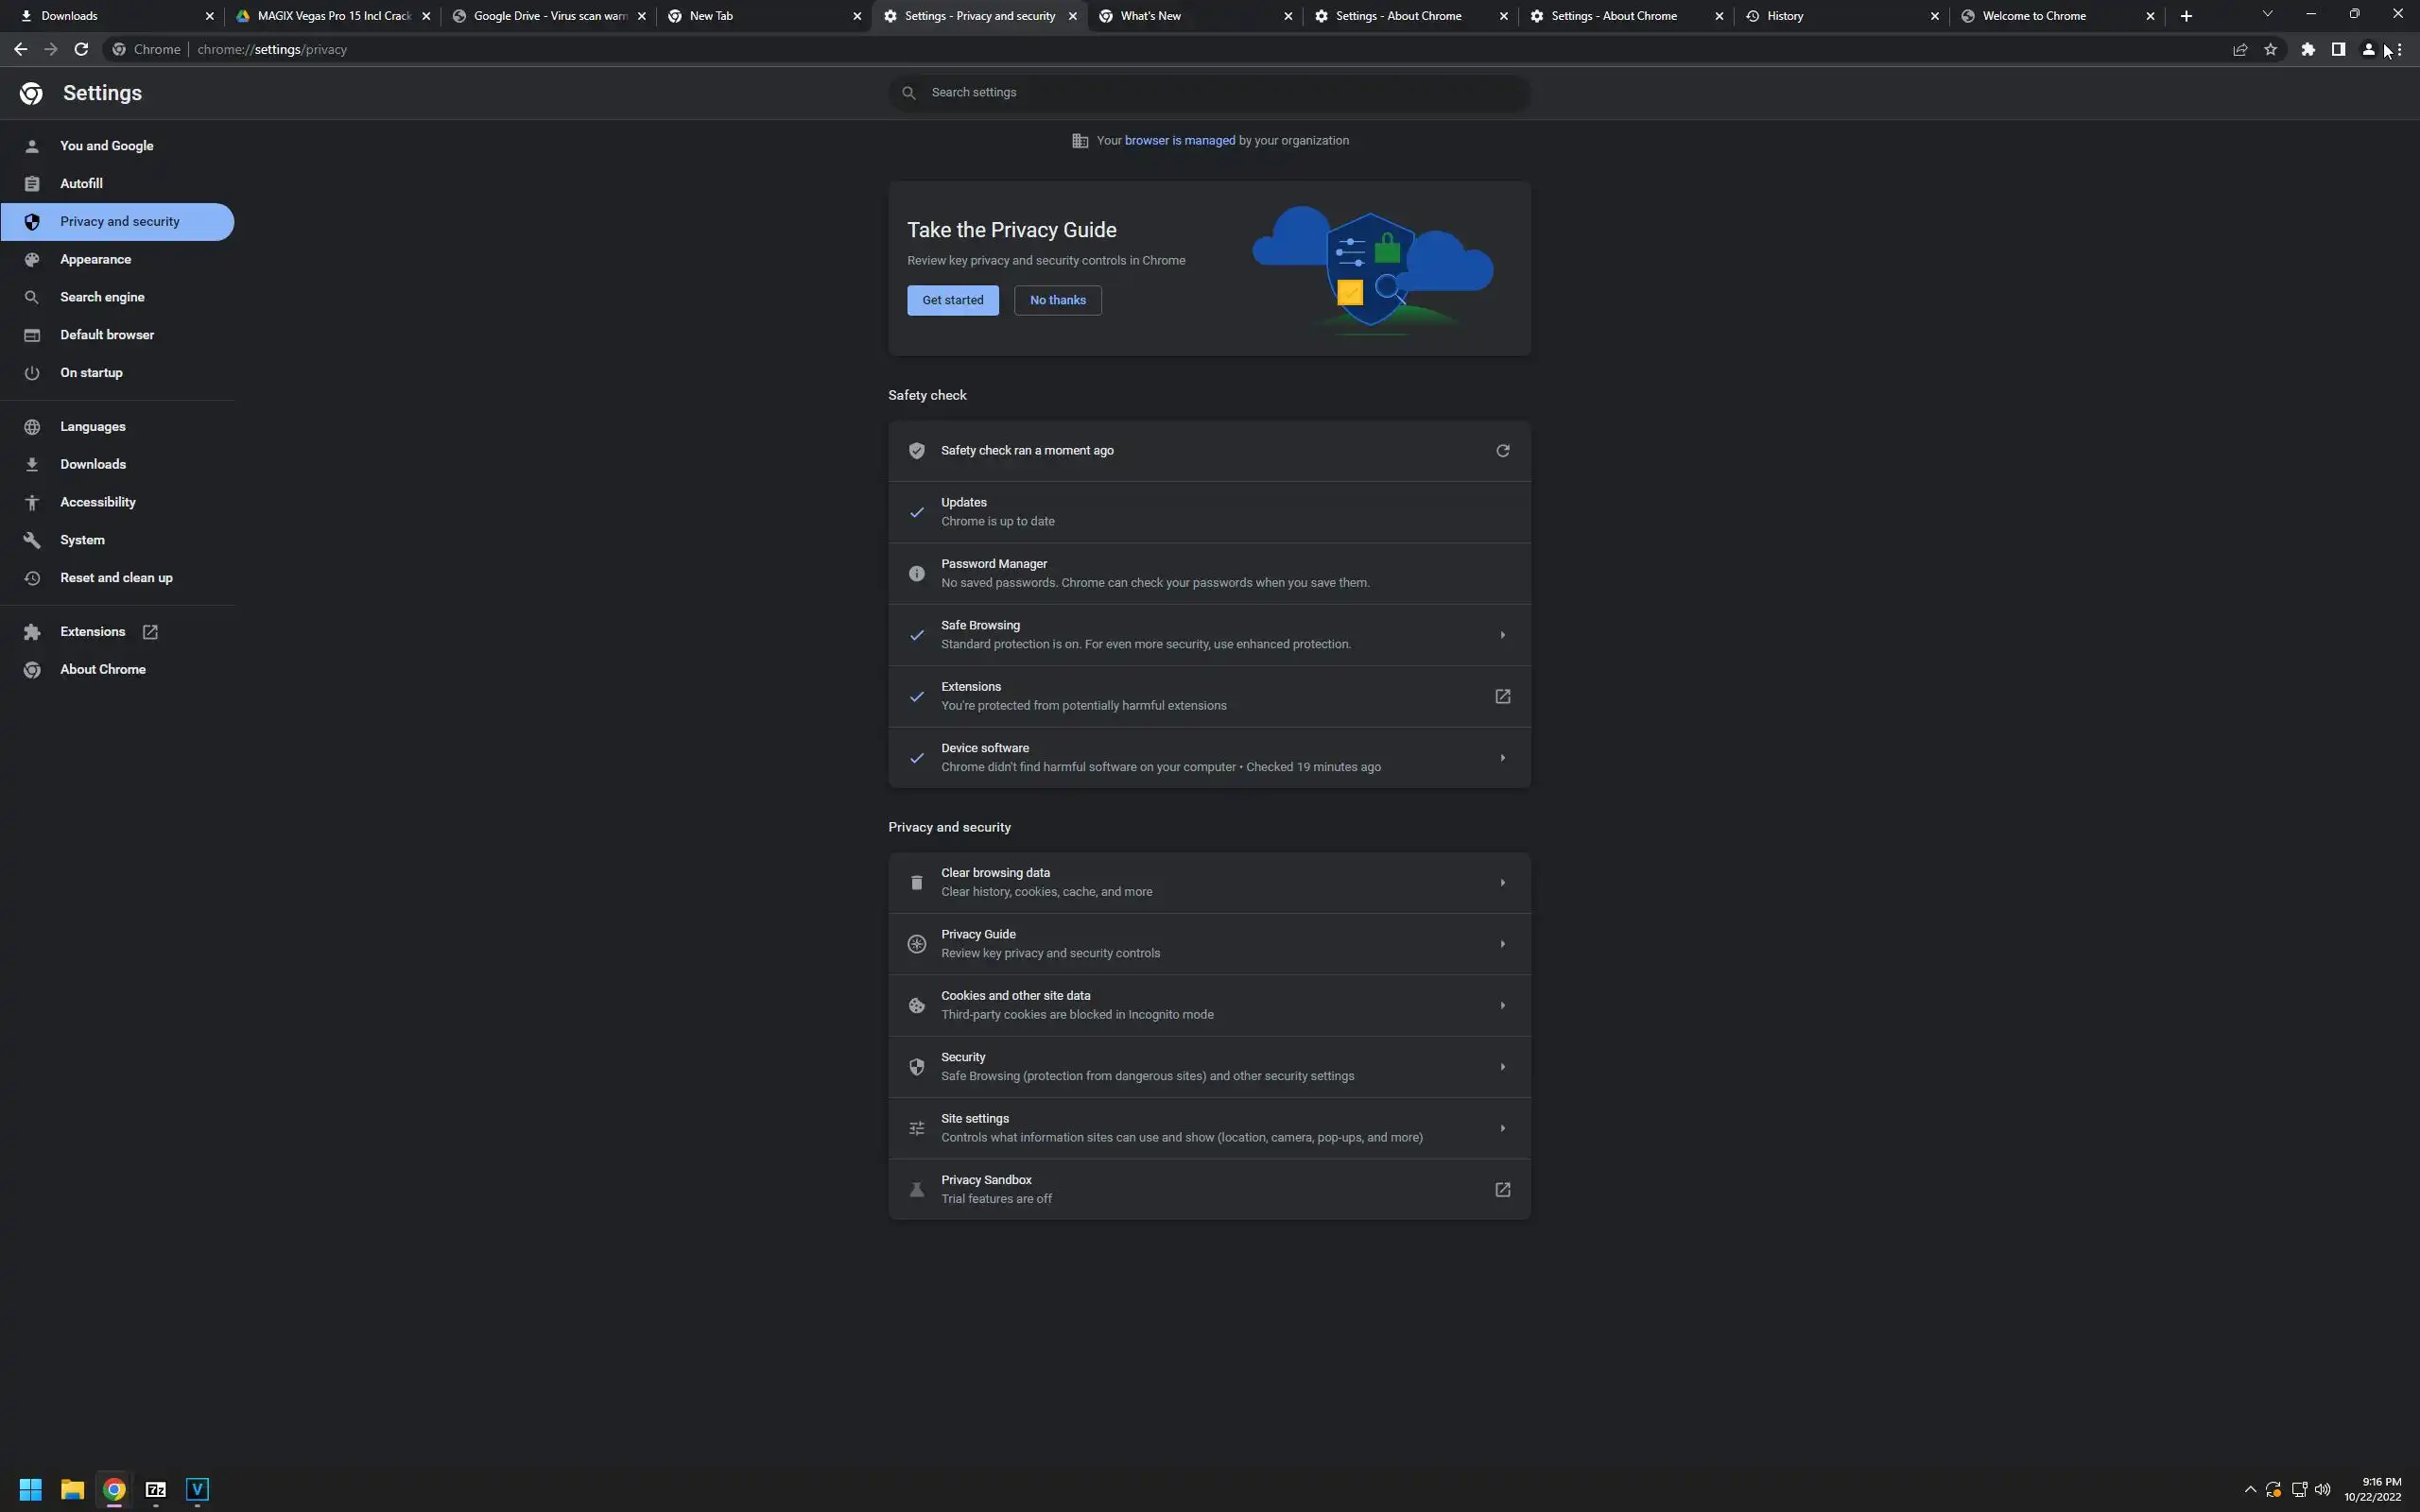Screen dimensions: 2420x1512
Task: Open the Privacy Sandbox external link icon
Action: coord(1502,1190)
